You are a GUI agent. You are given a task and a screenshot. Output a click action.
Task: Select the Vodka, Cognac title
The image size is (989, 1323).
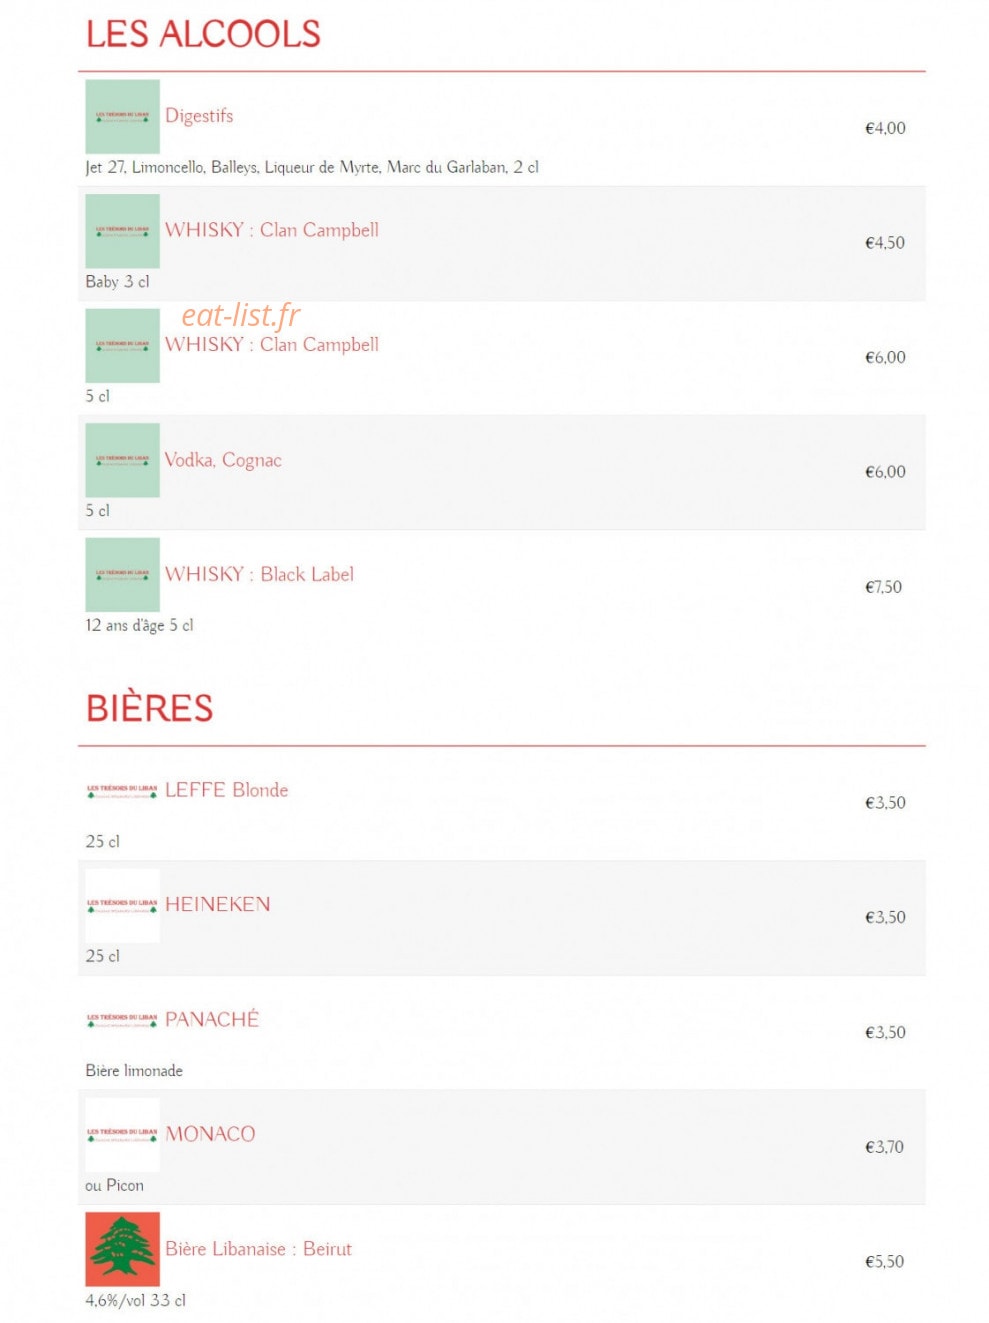pyautogui.click(x=223, y=460)
